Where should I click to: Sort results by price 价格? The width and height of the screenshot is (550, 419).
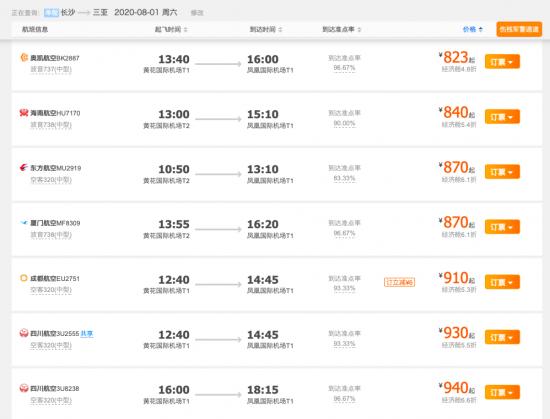473,29
